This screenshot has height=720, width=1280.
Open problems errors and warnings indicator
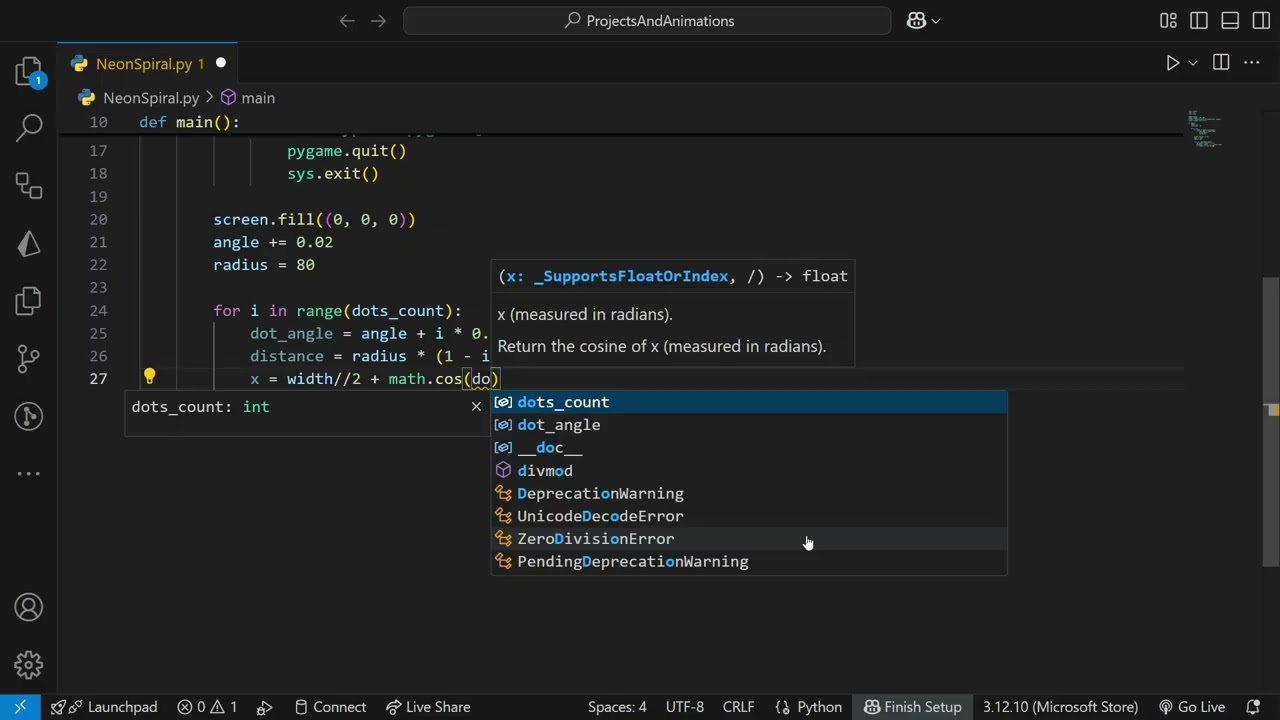[207, 707]
